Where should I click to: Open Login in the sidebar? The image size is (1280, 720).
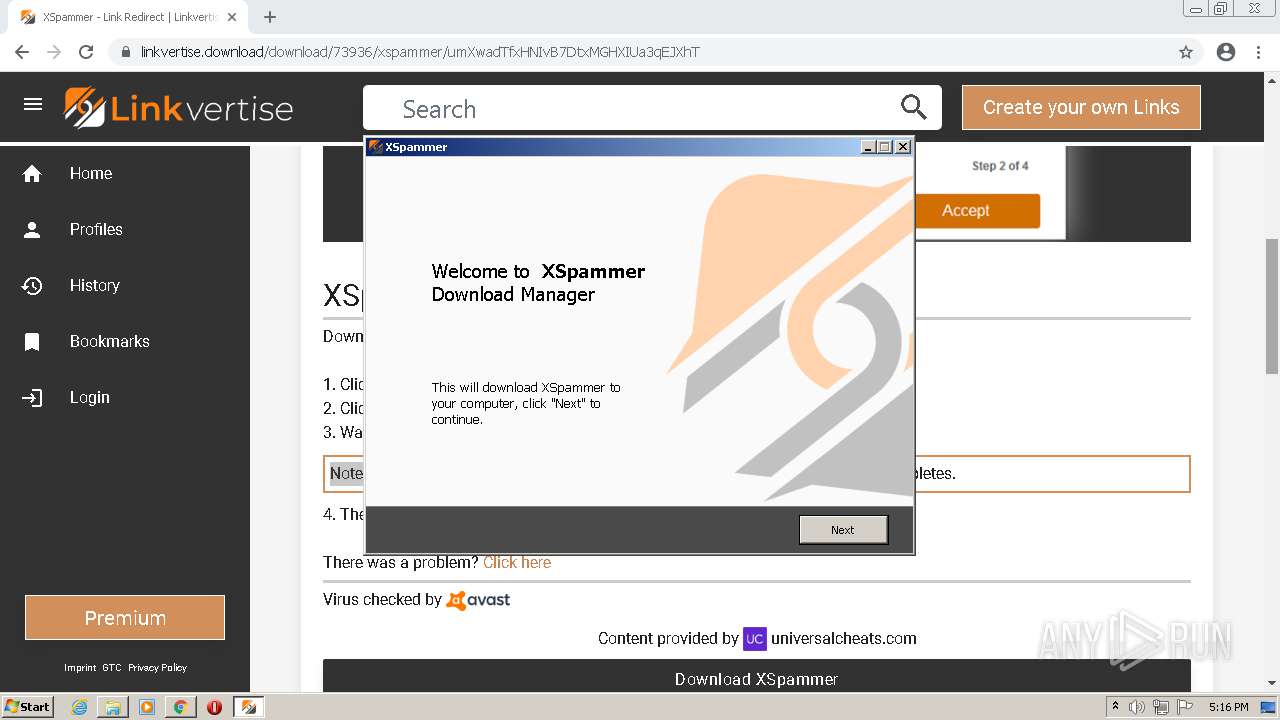[x=90, y=397]
